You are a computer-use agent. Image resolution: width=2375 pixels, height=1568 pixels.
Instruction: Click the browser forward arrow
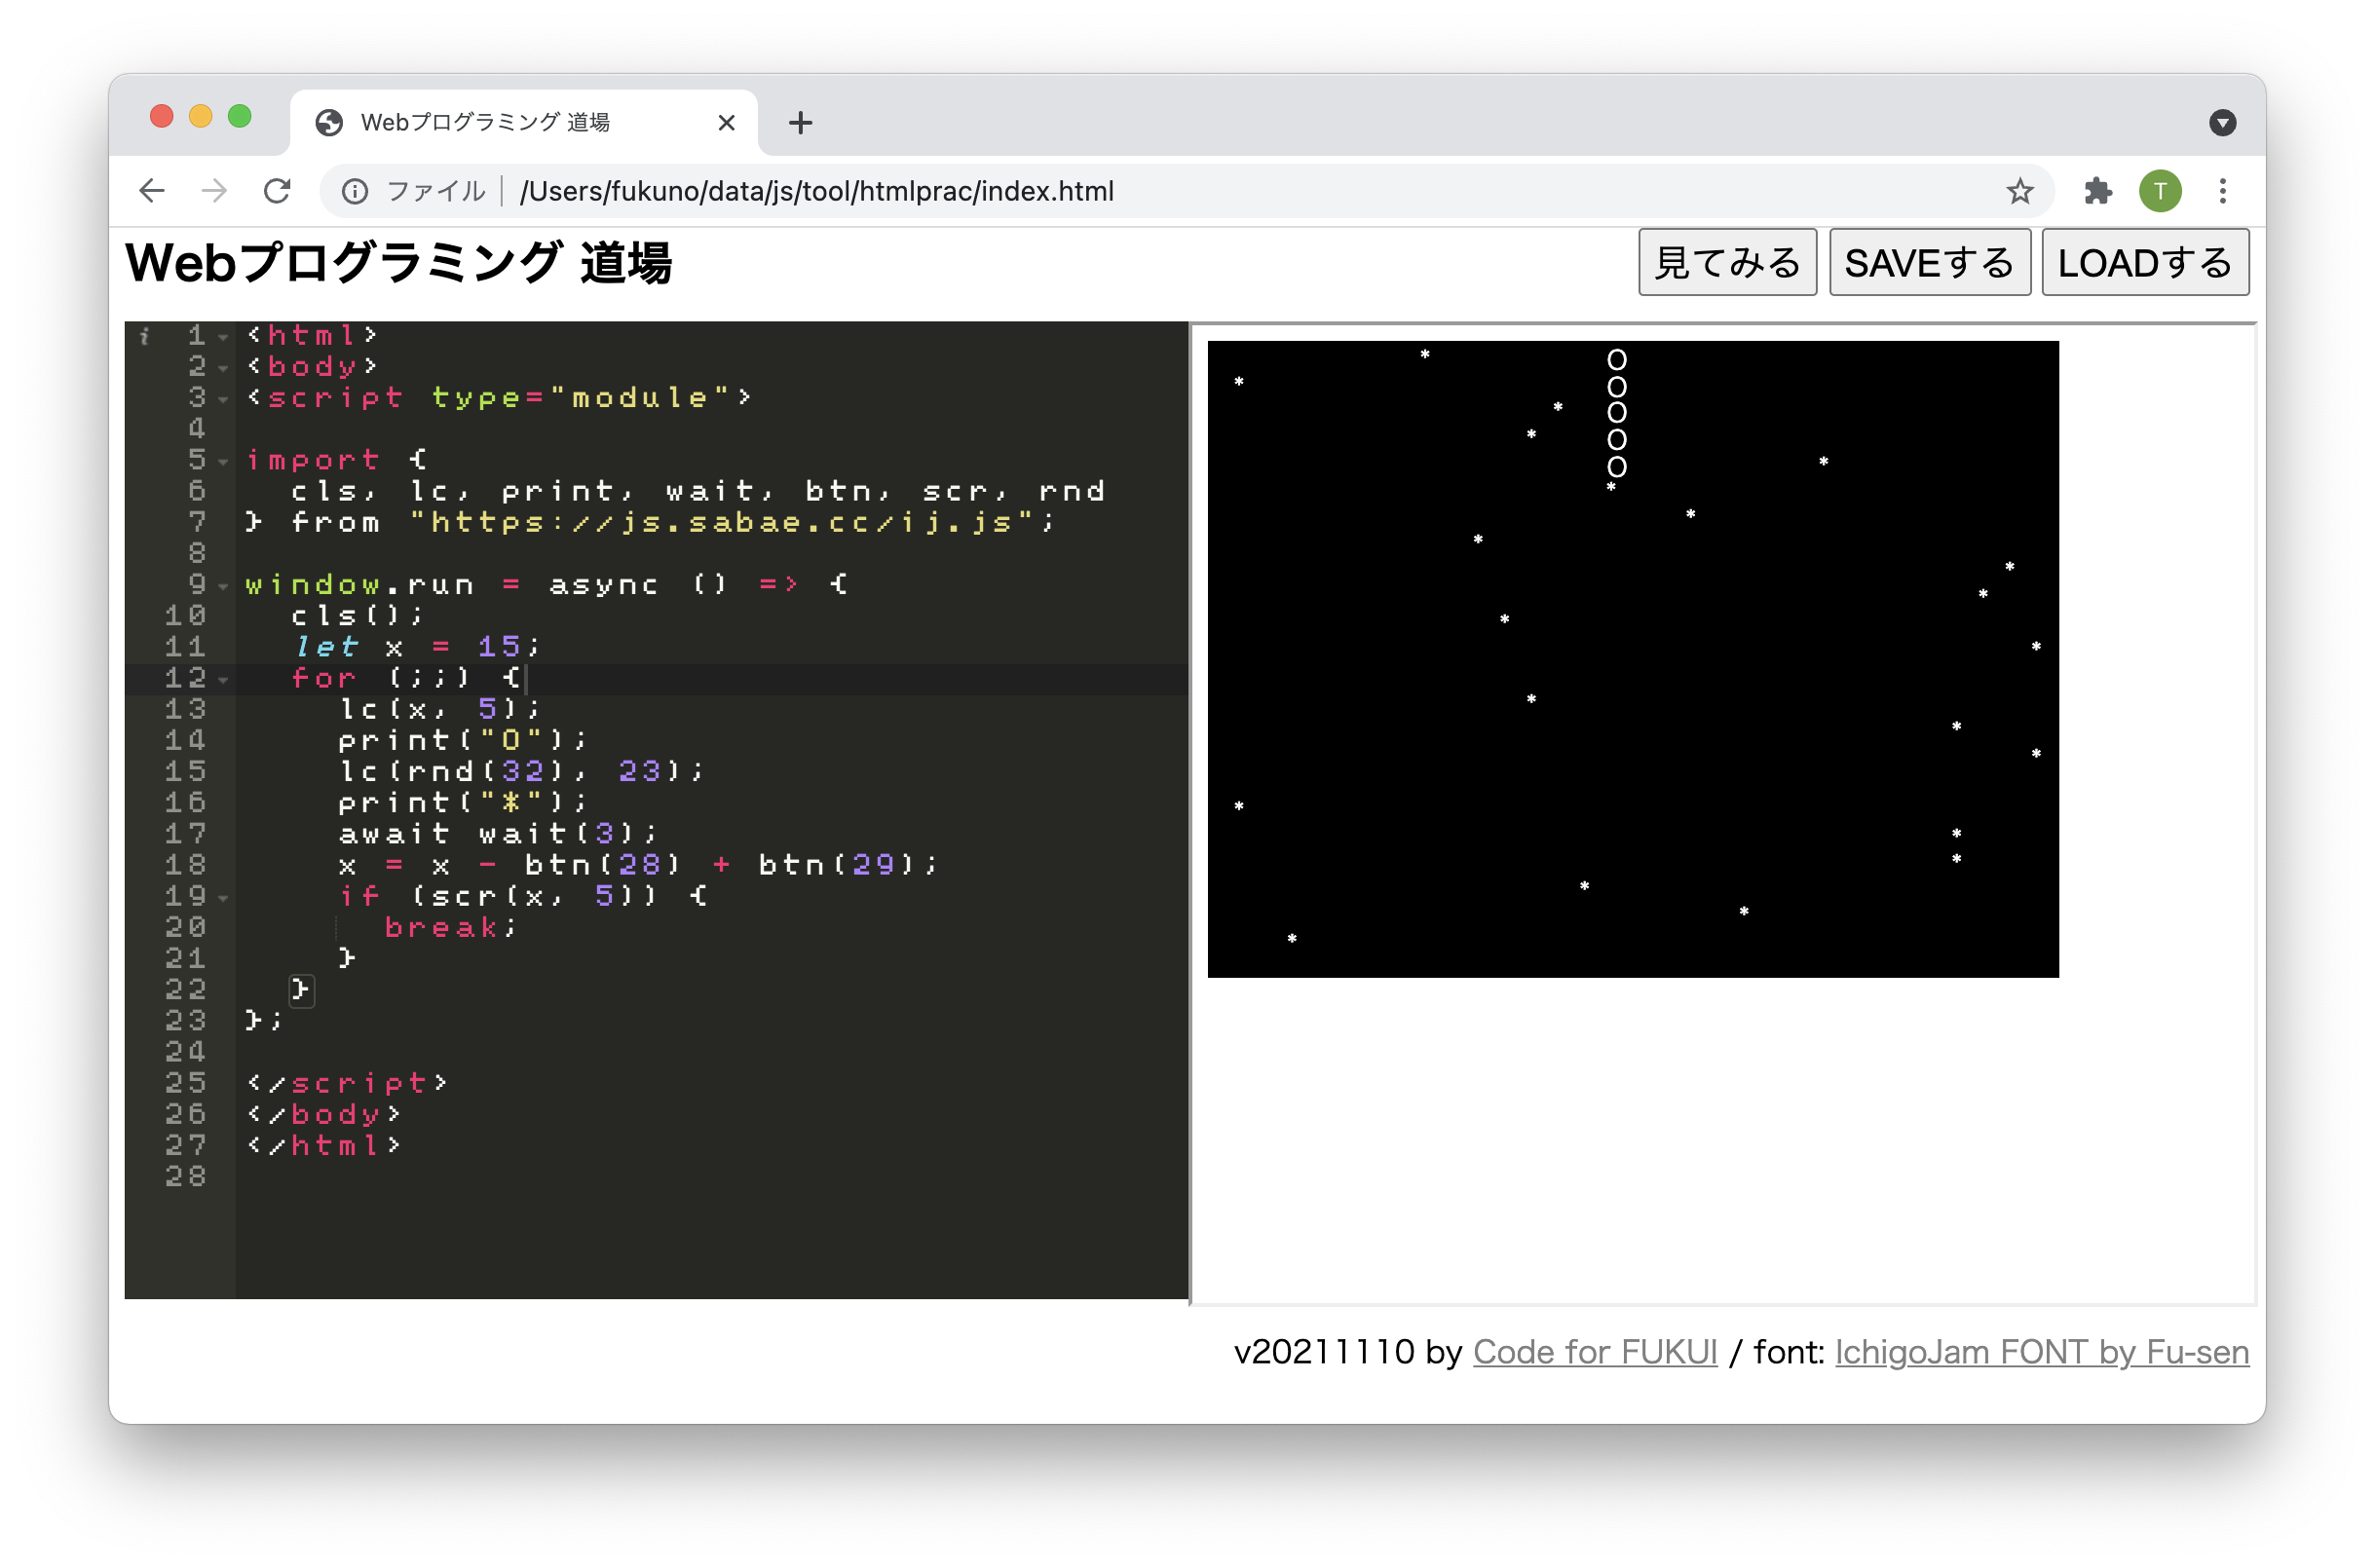tap(214, 191)
